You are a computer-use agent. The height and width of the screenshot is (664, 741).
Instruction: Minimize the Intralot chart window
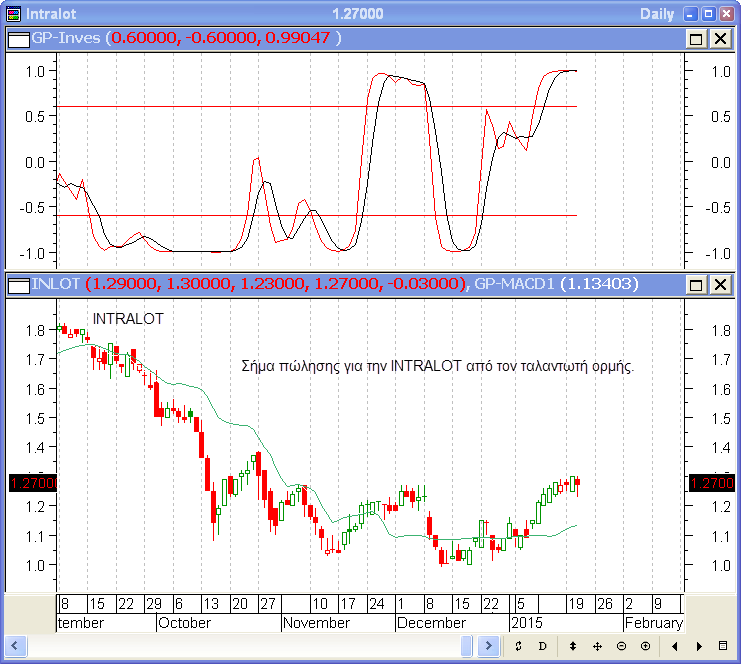click(690, 14)
